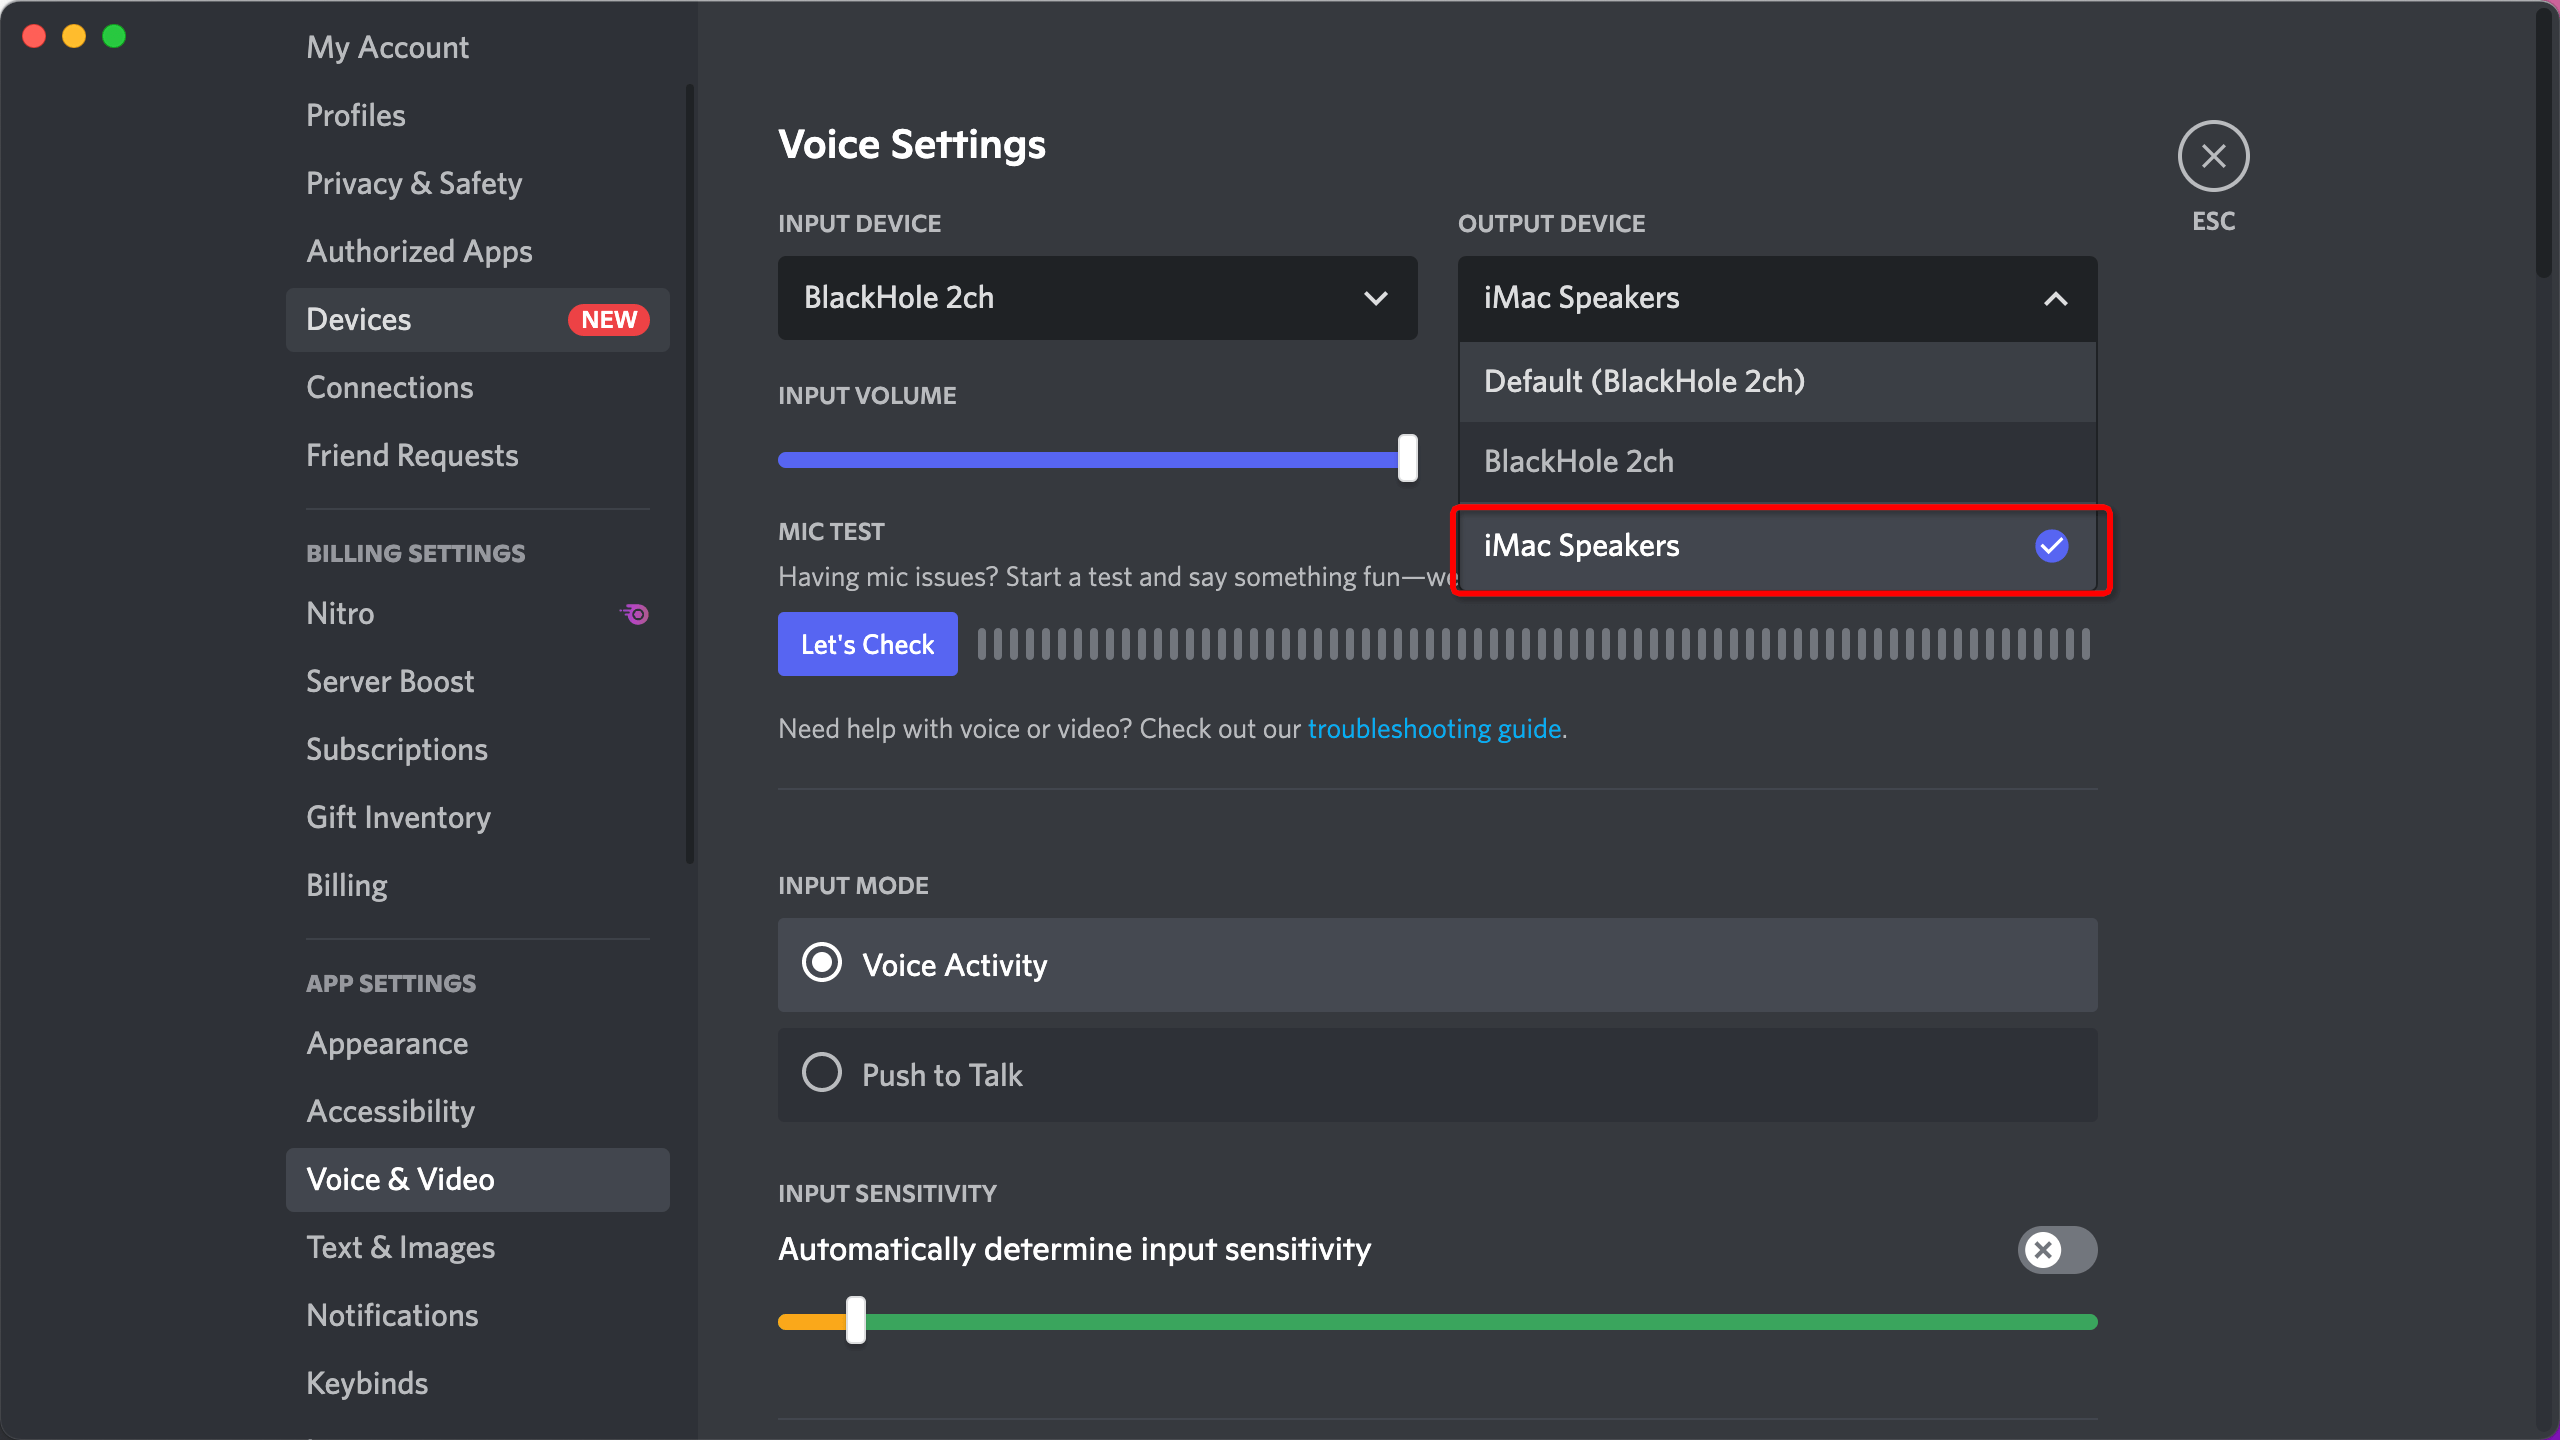Open Authorized Apps settings
Image resolution: width=2560 pixels, height=1440 pixels.
(418, 250)
